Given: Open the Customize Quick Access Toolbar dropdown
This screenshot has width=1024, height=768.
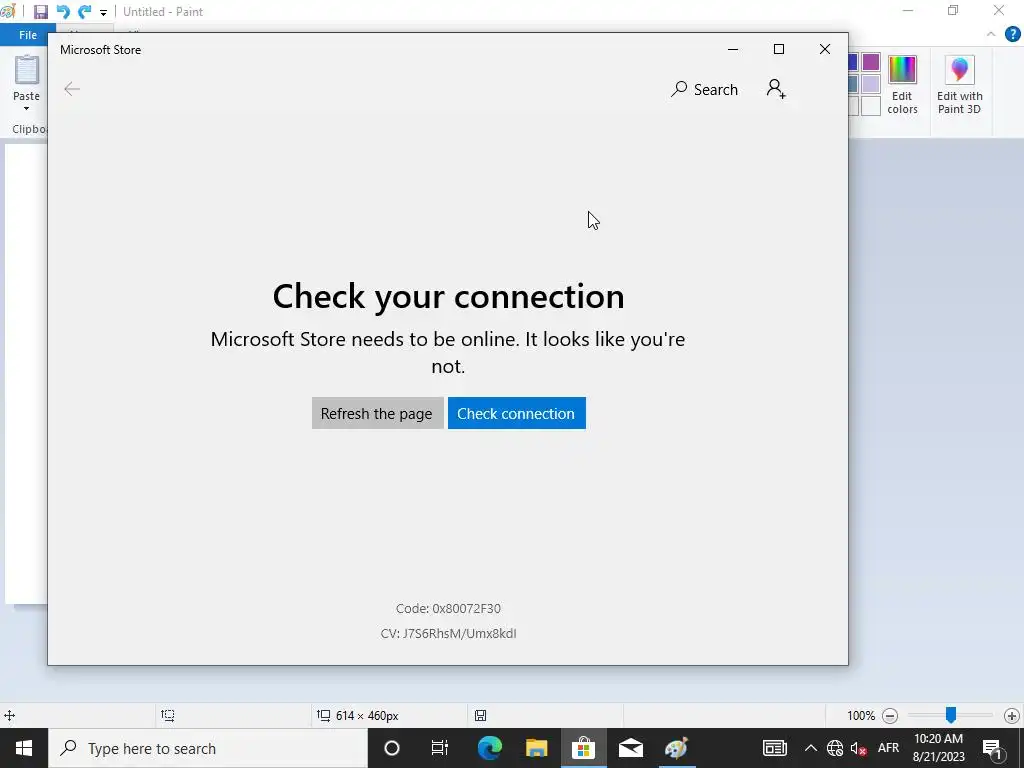Looking at the screenshot, I should tap(103, 12).
